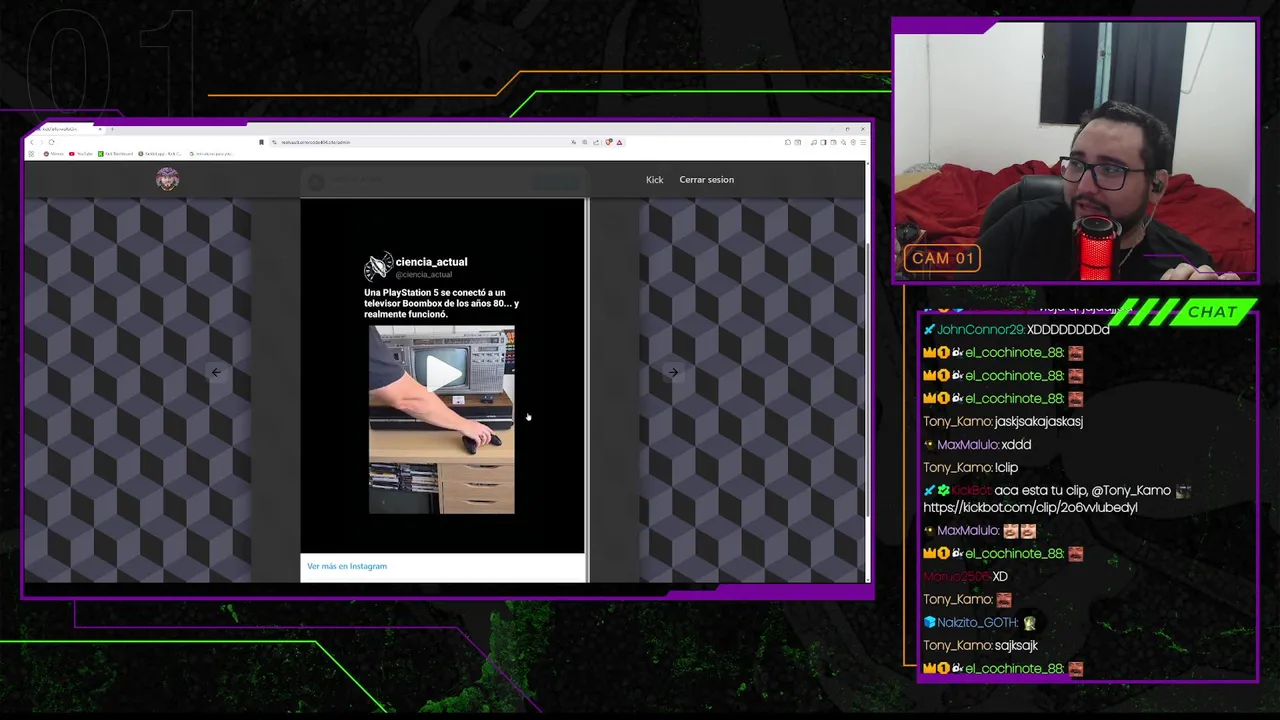The height and width of the screenshot is (720, 1280).
Task: Click the CAM 01 webcam feed
Action: (x=1075, y=151)
